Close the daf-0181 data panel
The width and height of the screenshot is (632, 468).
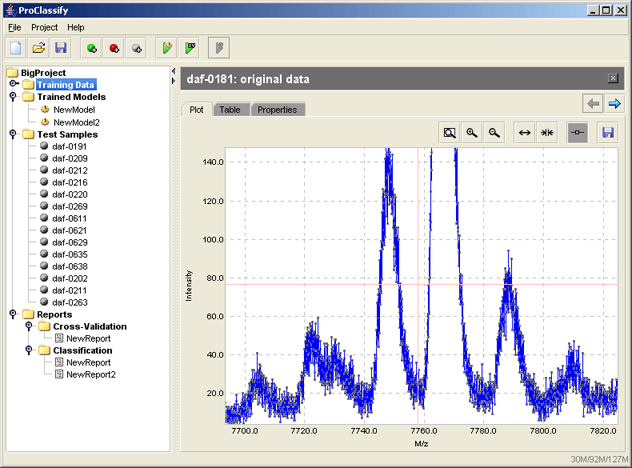click(x=613, y=78)
